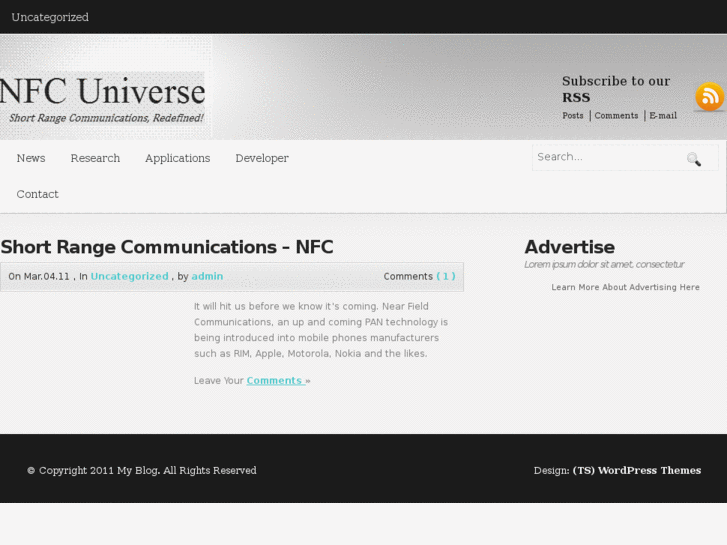Visit the (TS) WordPress Themes footer link

pos(637,470)
